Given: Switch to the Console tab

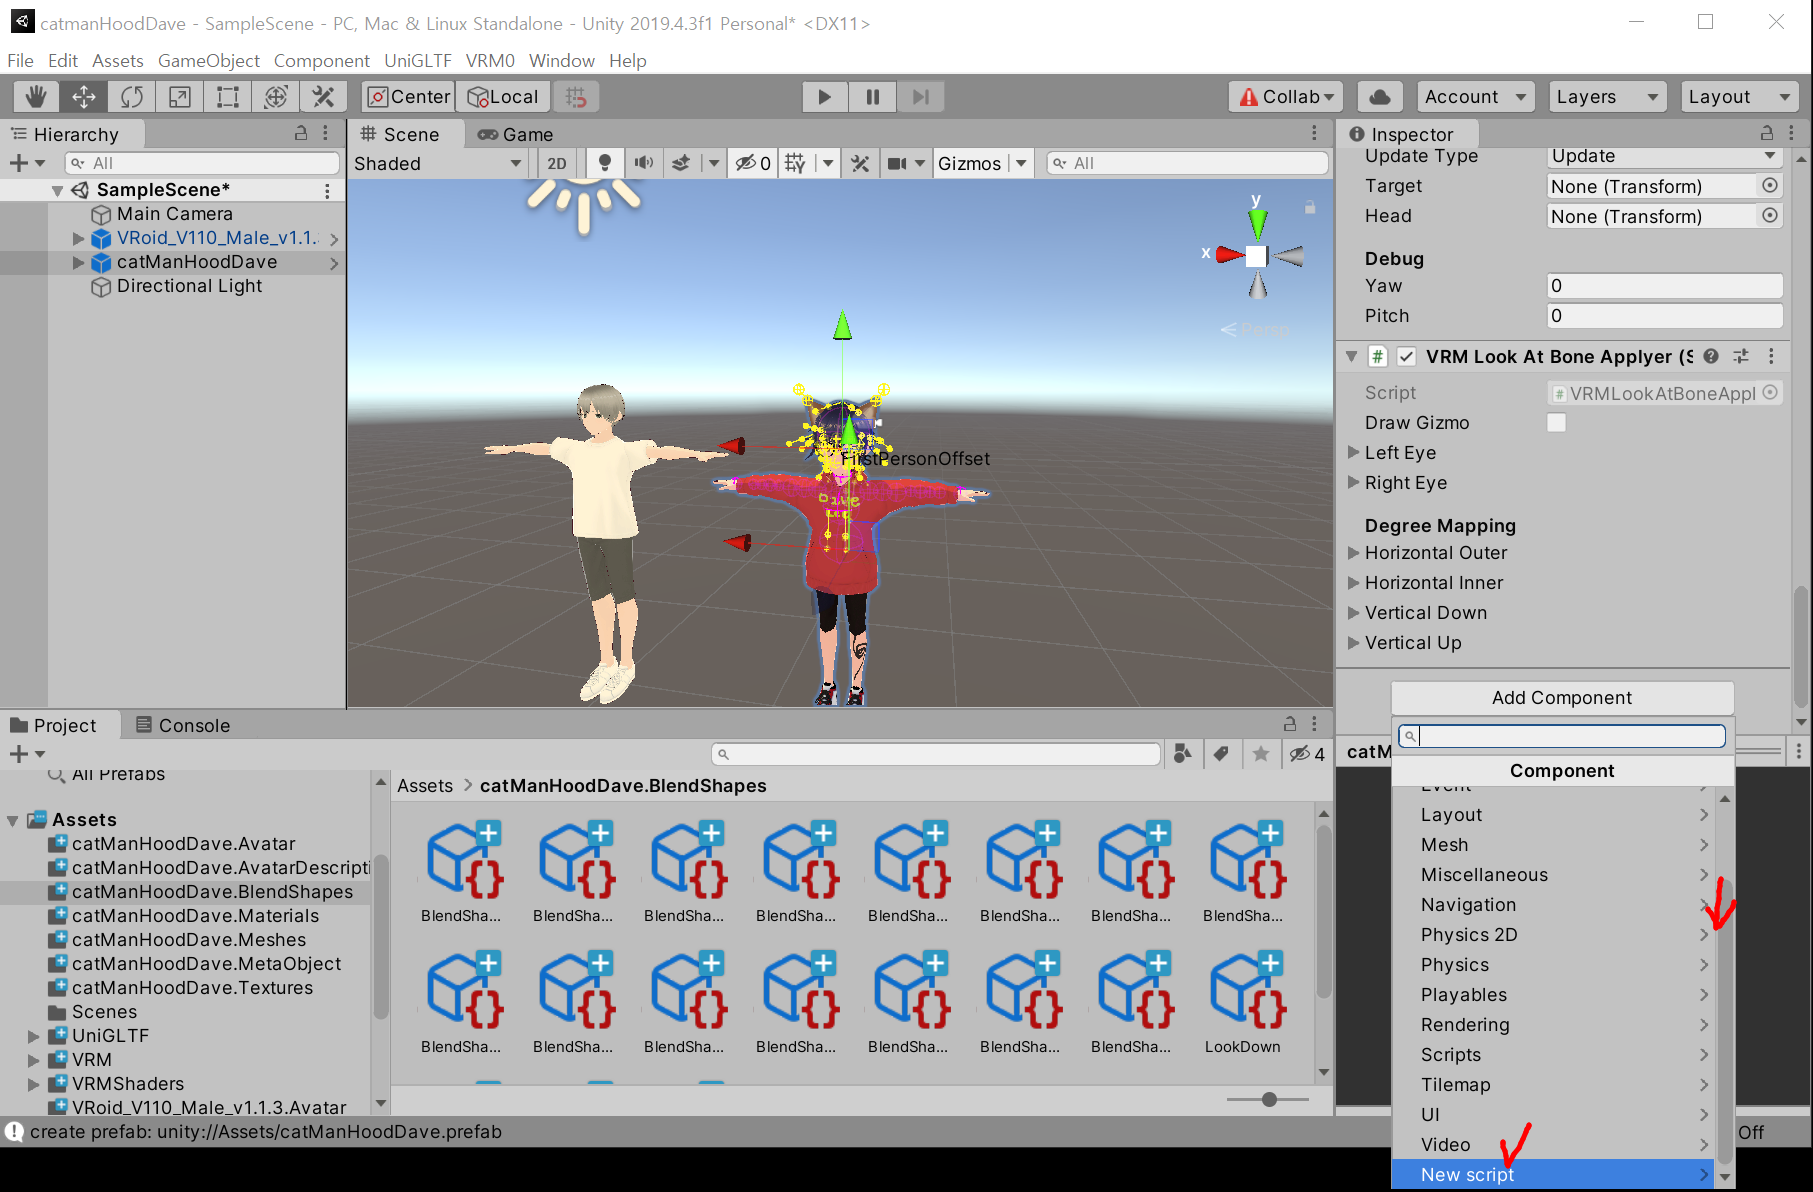Looking at the screenshot, I should (183, 725).
